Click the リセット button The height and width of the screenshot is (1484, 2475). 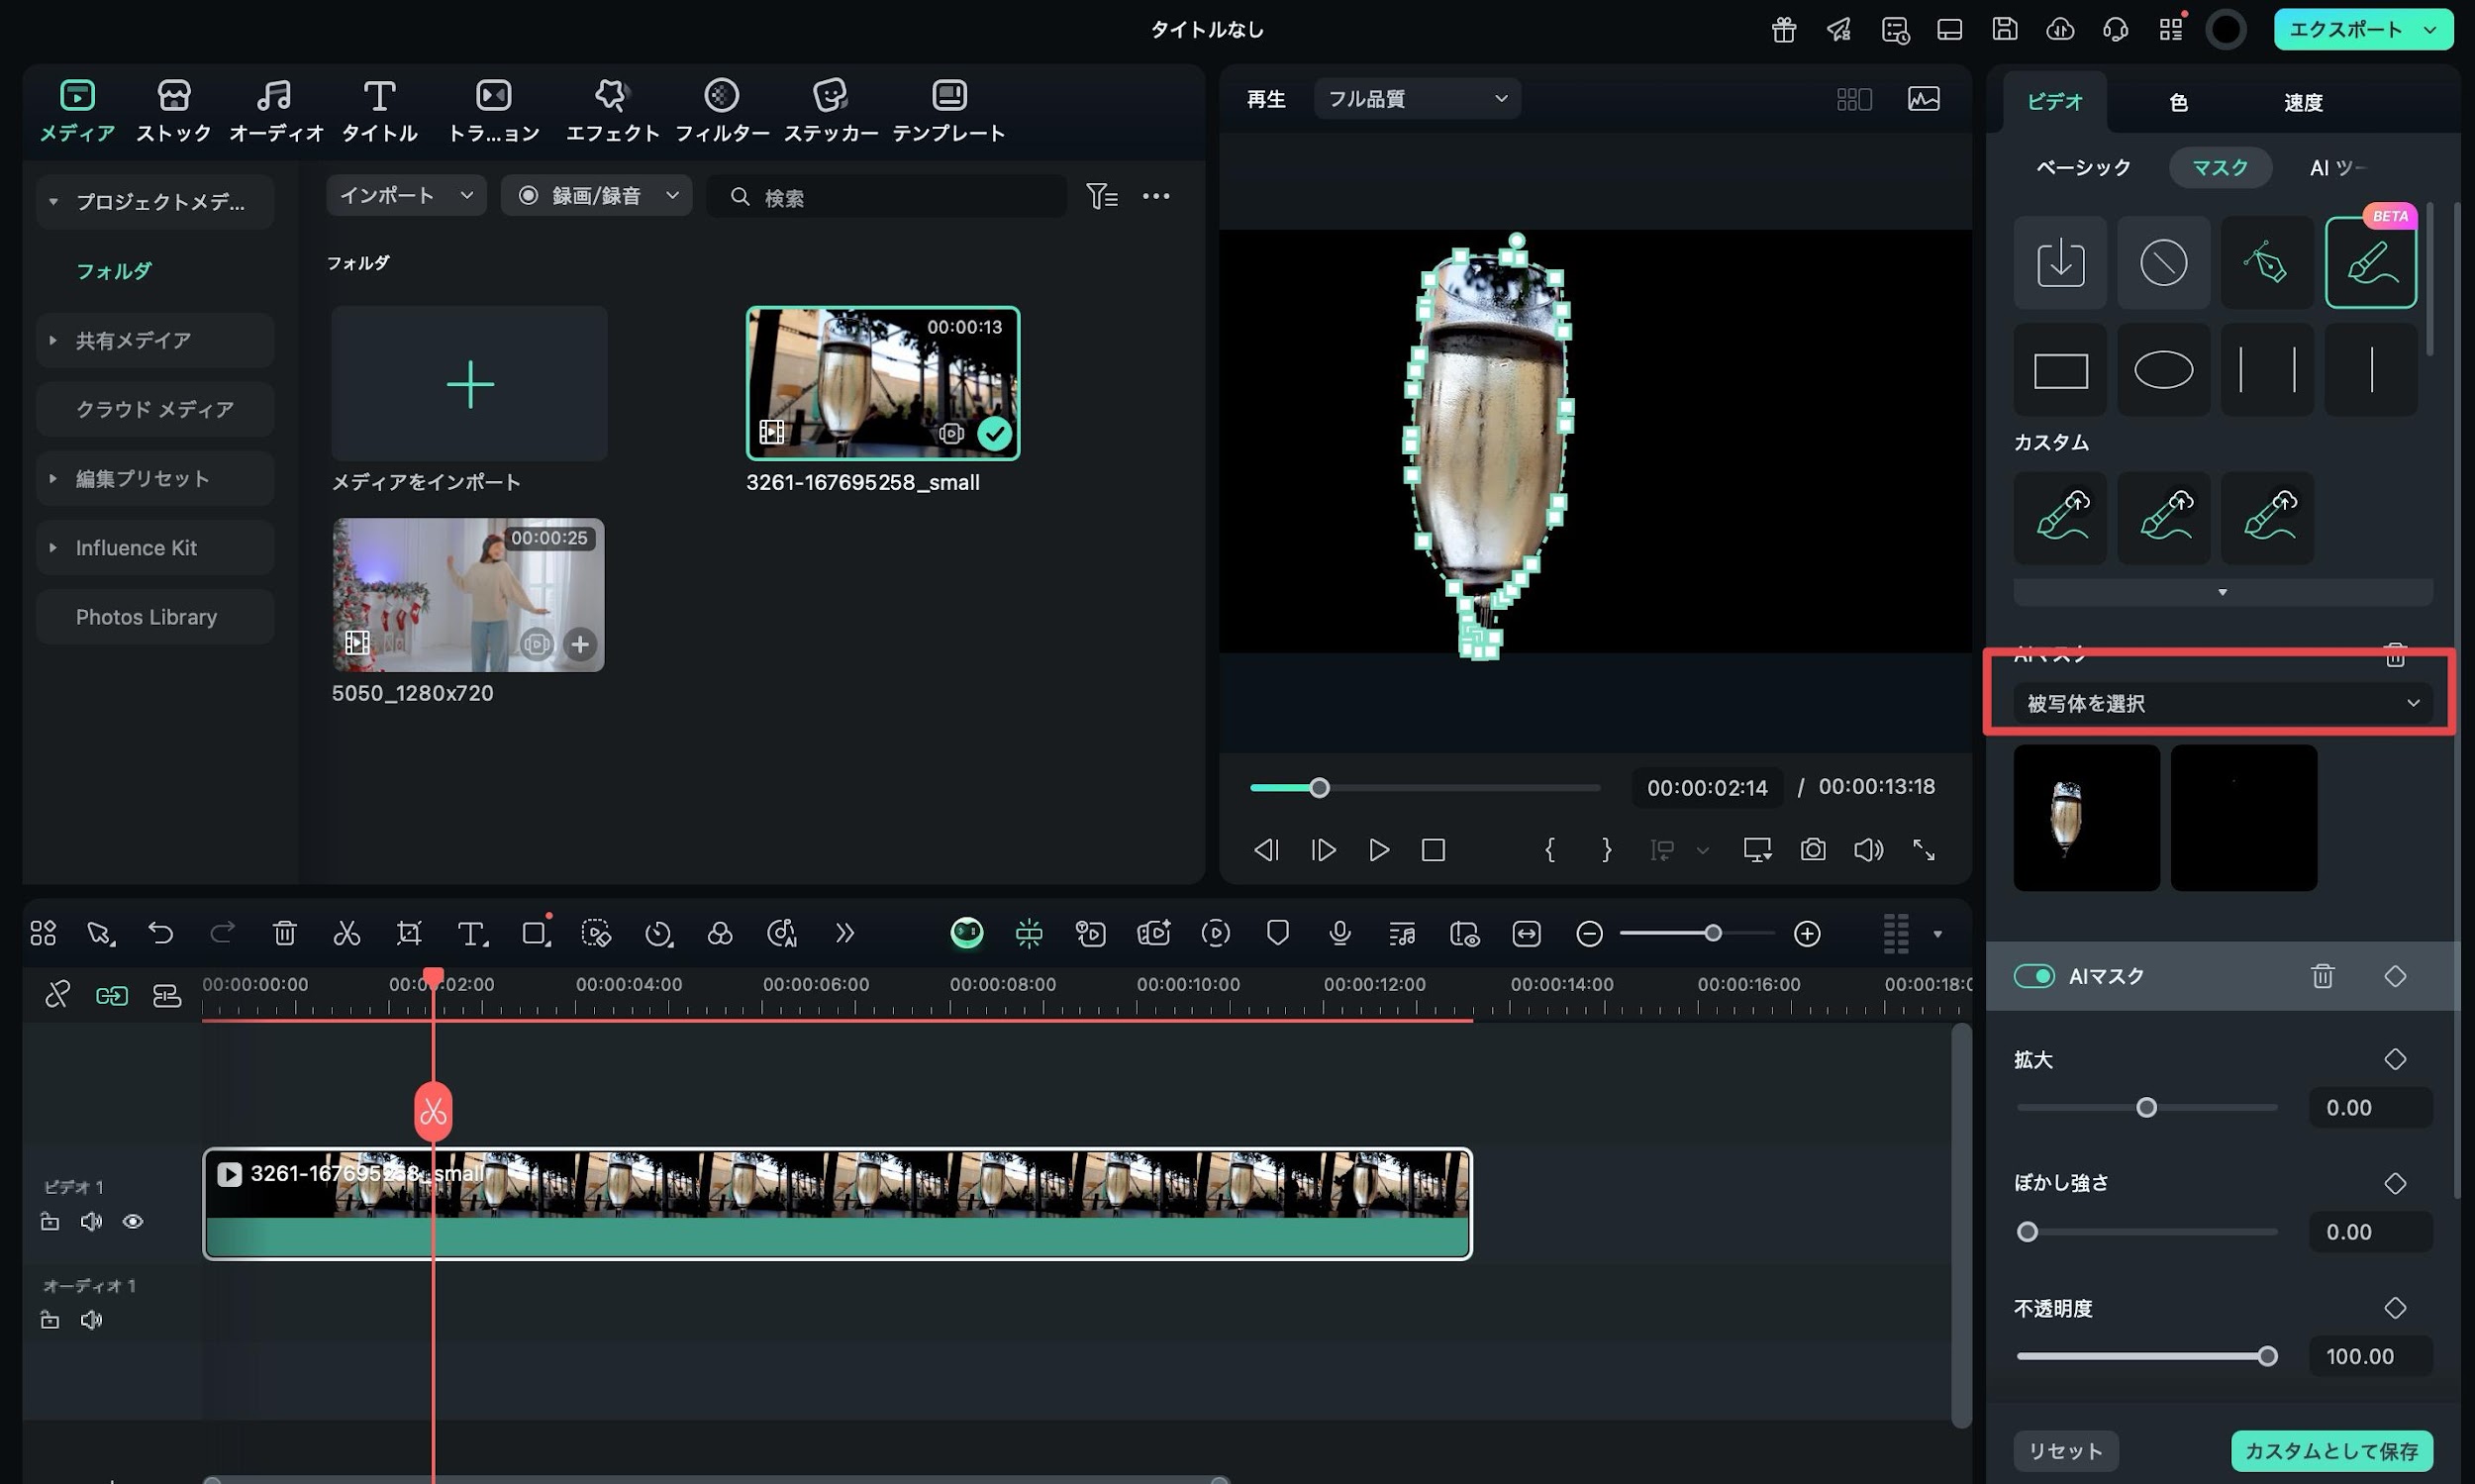click(2065, 1450)
